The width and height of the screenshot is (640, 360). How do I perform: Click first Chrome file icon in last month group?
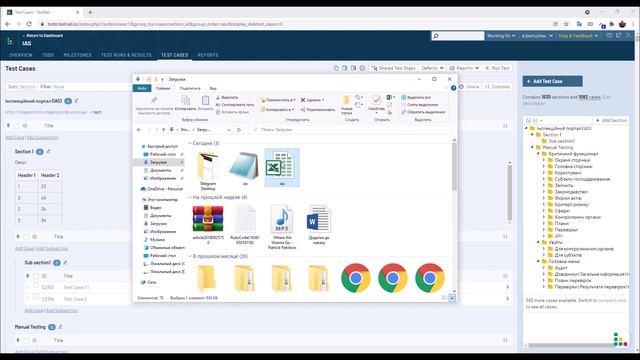coord(356,278)
